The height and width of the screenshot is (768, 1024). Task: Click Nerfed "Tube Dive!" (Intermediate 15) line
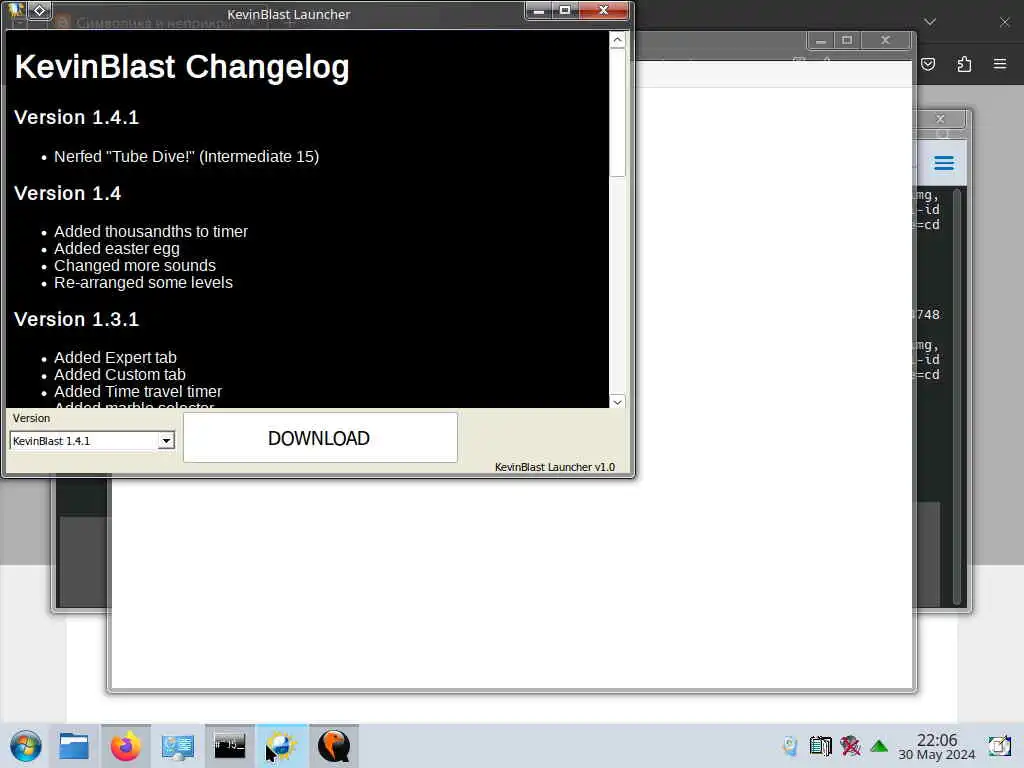click(x=186, y=157)
